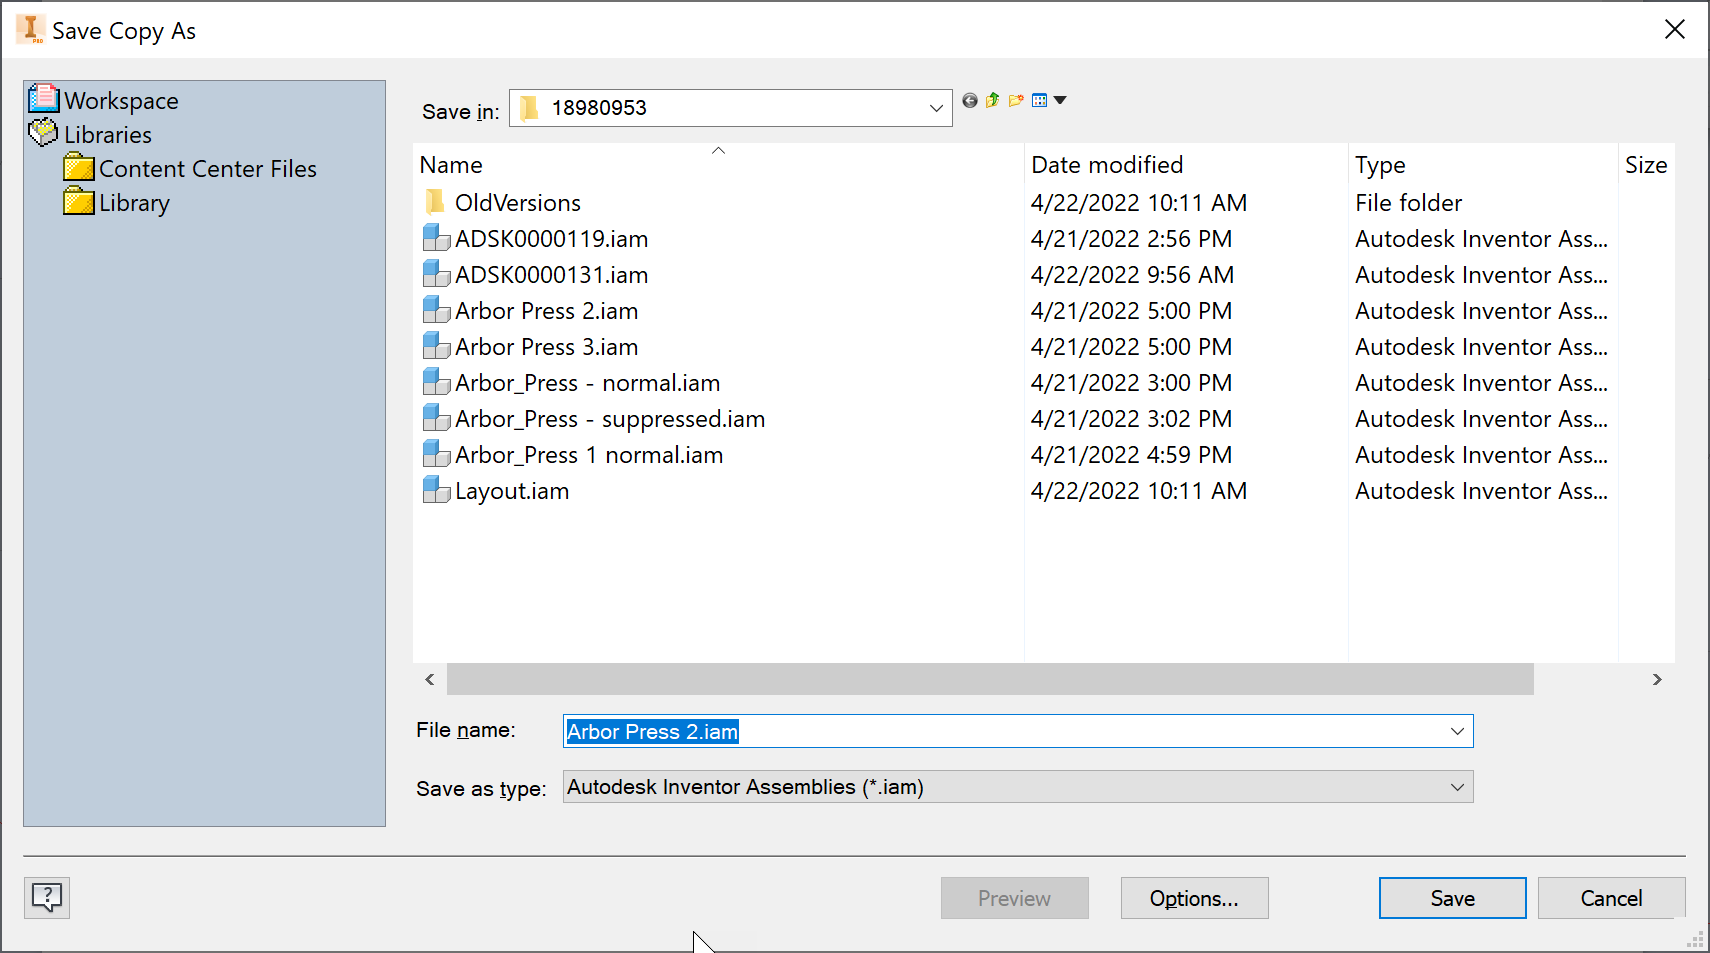Viewport: 1710px width, 953px height.
Task: Click the help question mark icon
Action: click(46, 898)
